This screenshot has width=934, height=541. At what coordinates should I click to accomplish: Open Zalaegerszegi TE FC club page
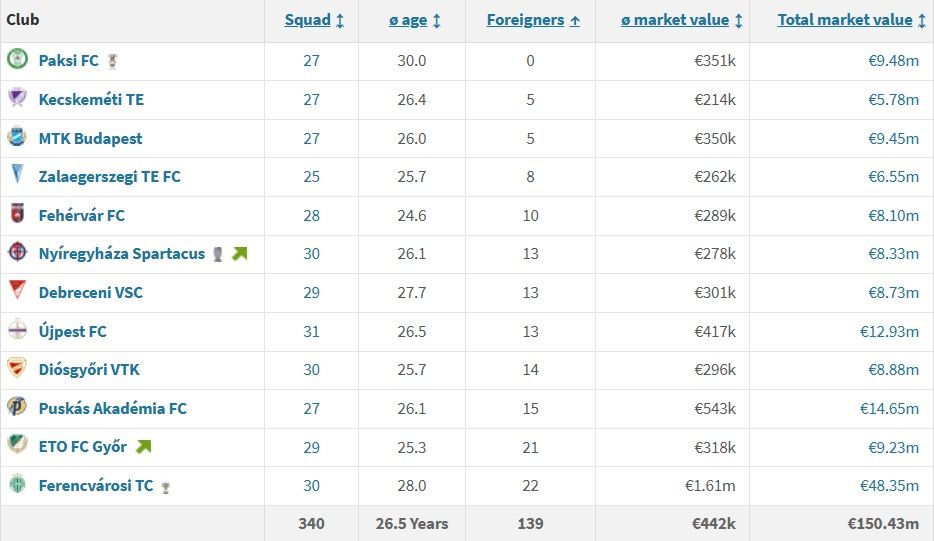110,177
